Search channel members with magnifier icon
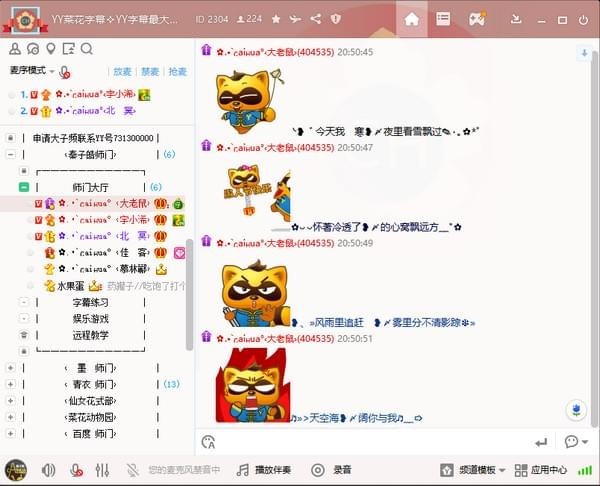600x486 pixels. (x=87, y=49)
